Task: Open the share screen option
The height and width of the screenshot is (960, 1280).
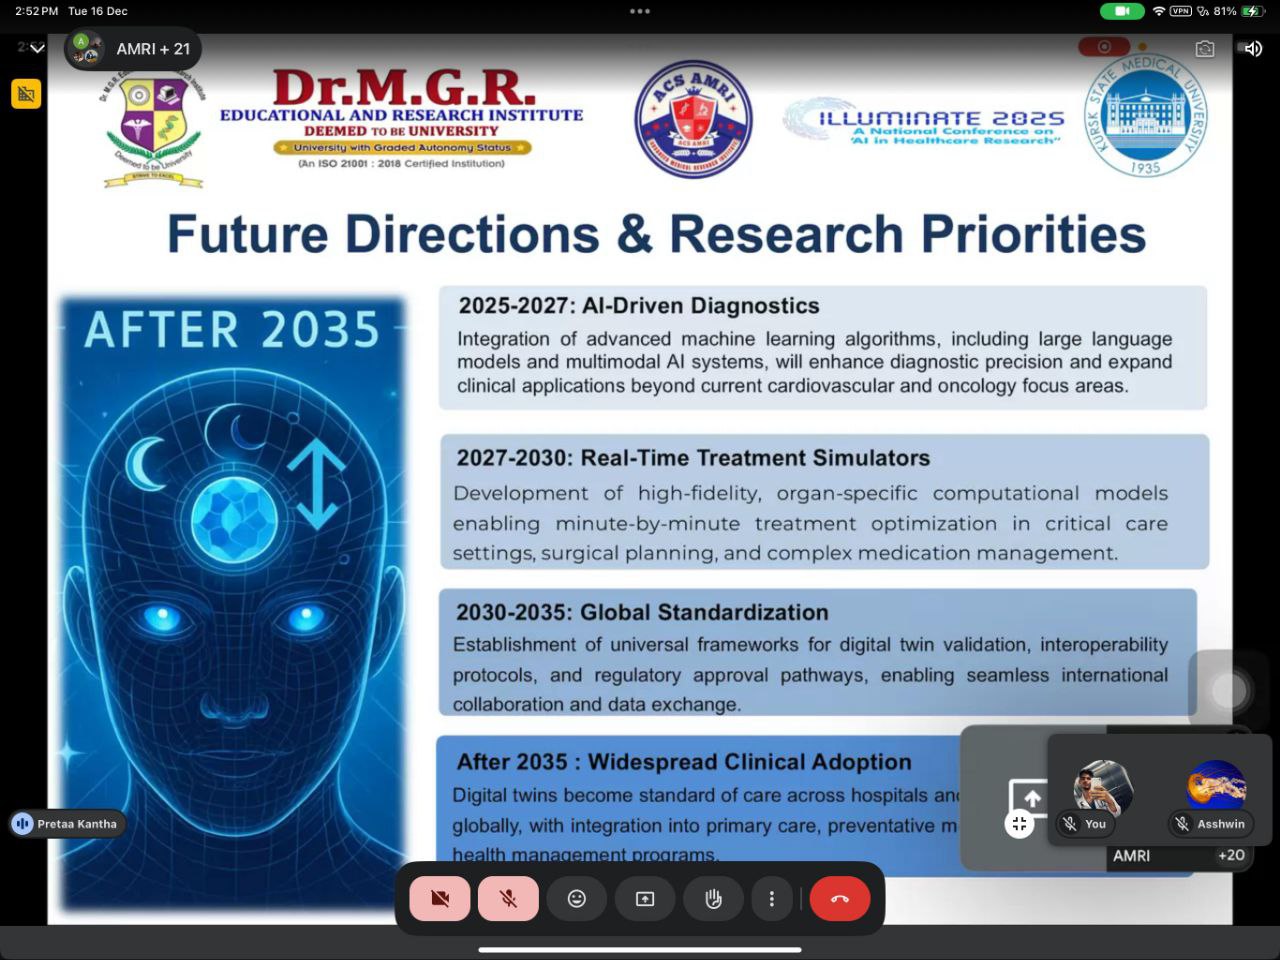Action: (645, 899)
